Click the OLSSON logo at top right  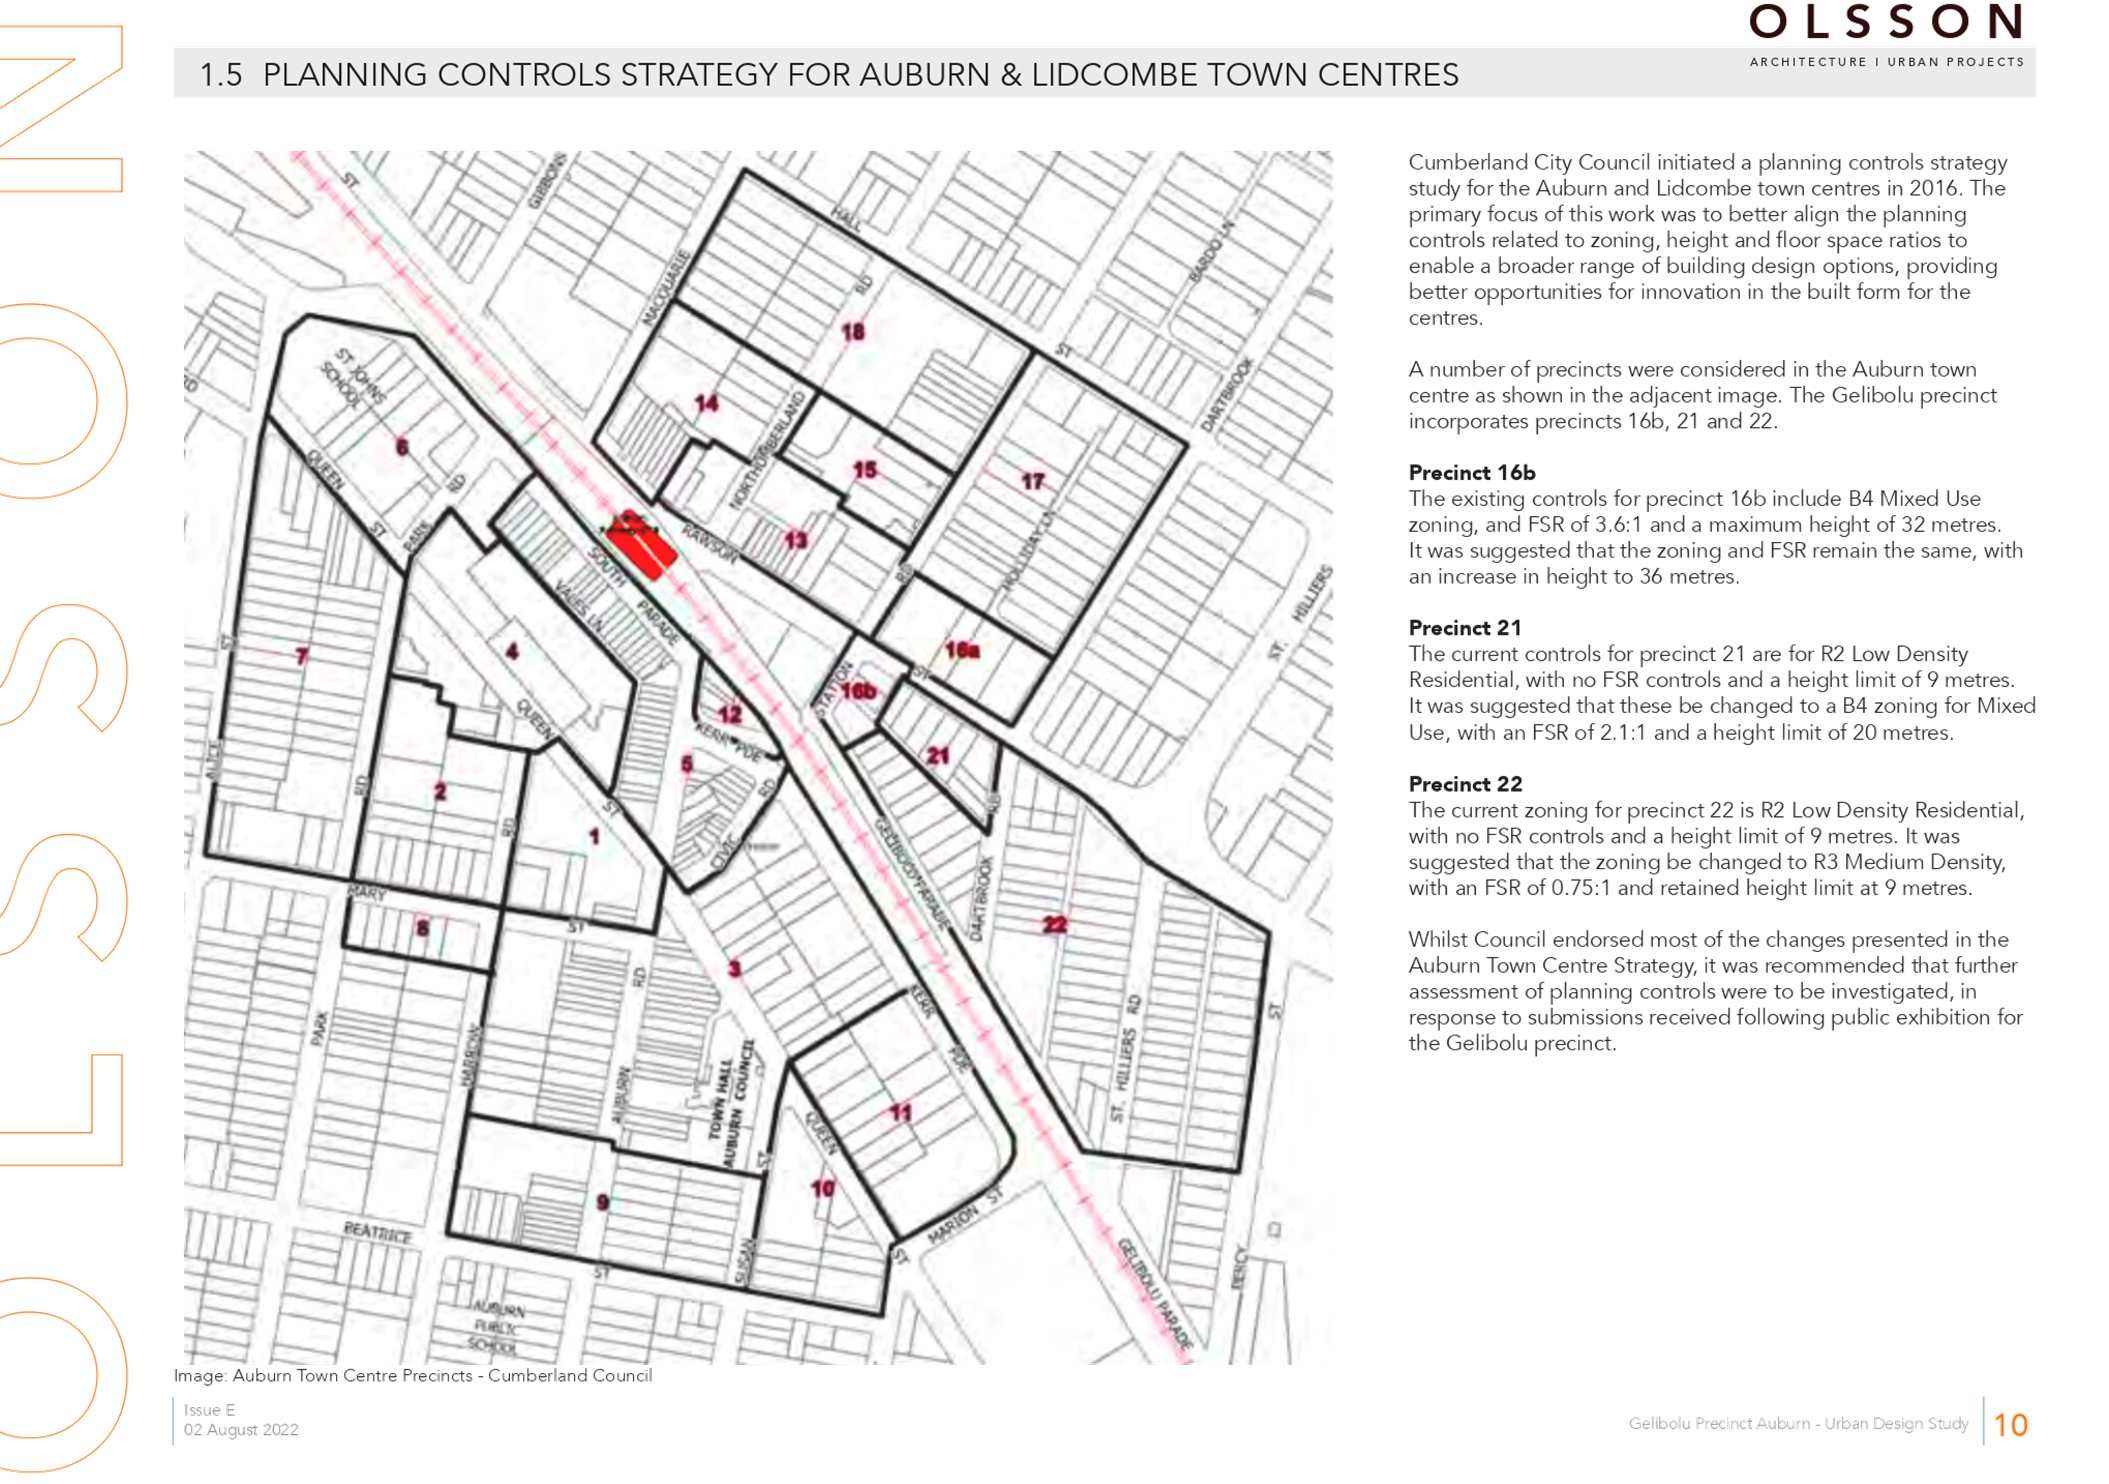point(1886,22)
